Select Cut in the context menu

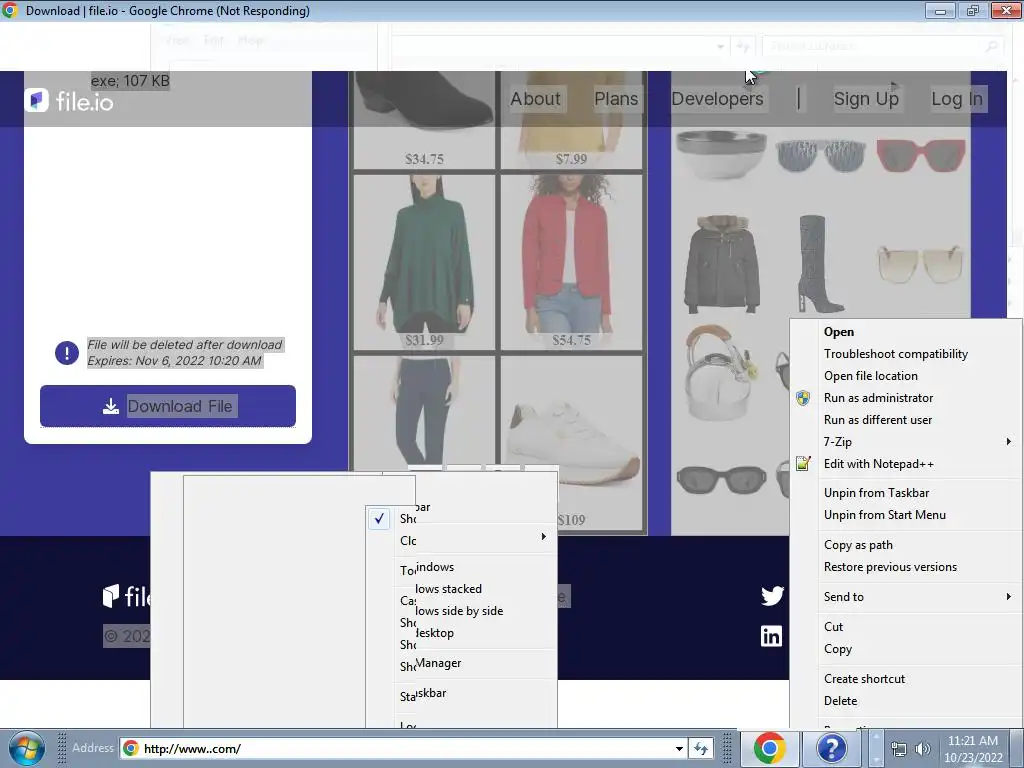click(x=833, y=627)
